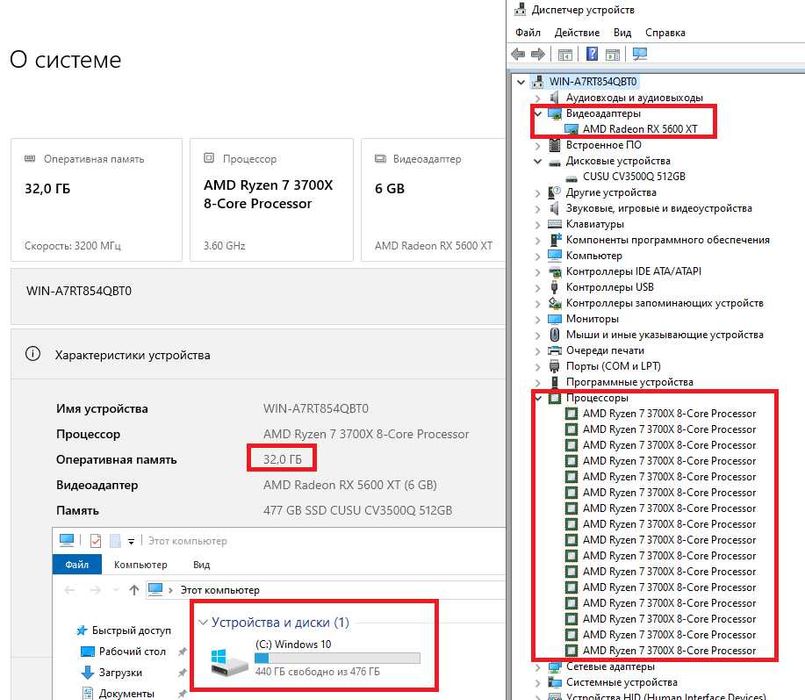Click the Компьютер category icon in Device Manager
805x700 pixels.
coord(554,255)
